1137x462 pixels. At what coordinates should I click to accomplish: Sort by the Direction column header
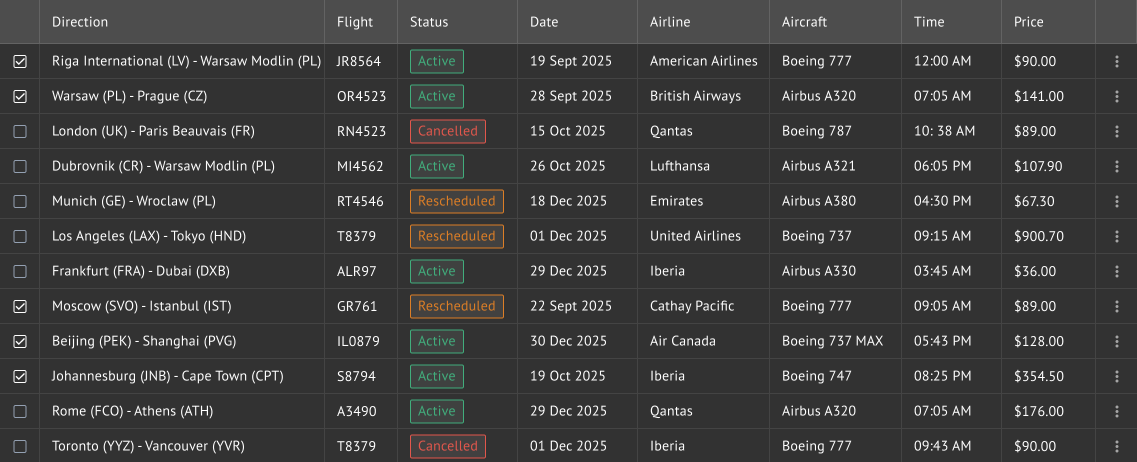80,22
